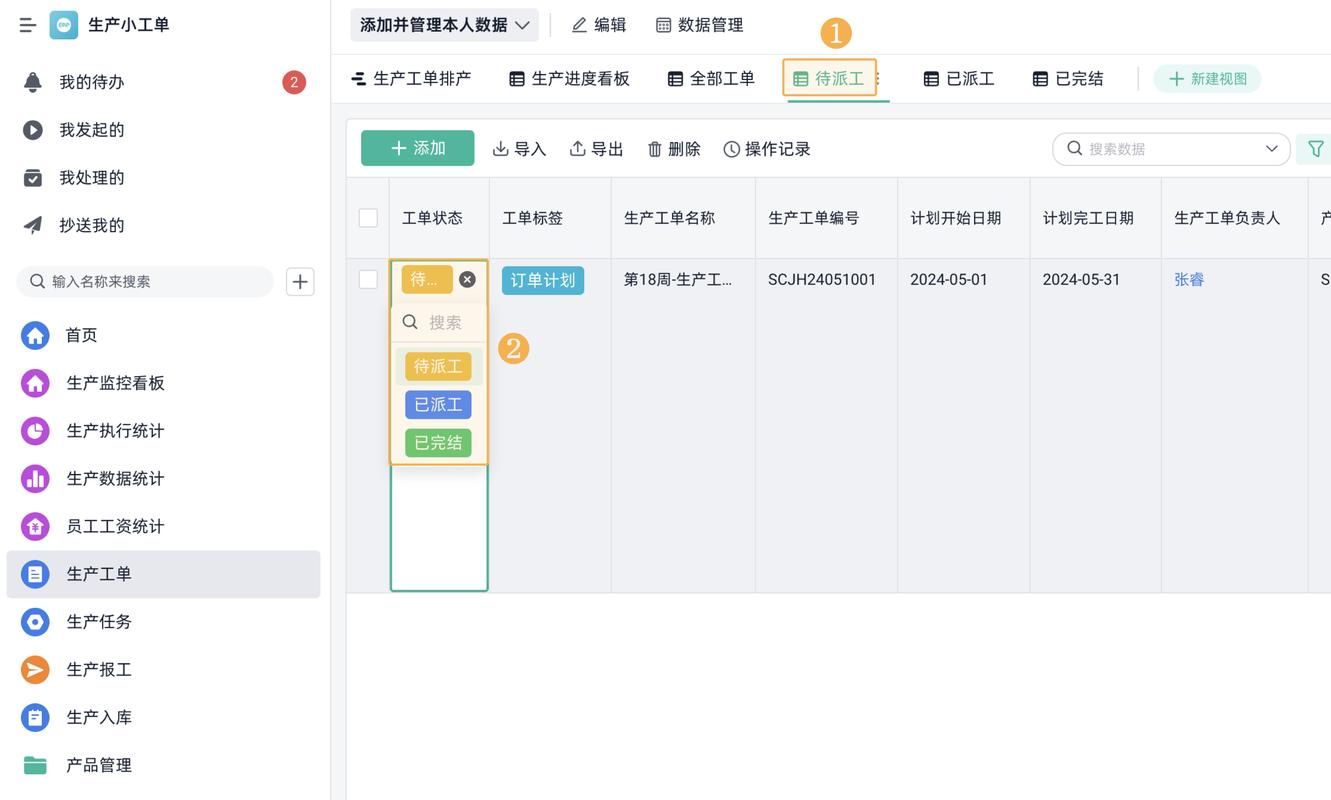Viewport: 1331px width, 800px height.
Task: Open 我发起的 play icon
Action: [x=33, y=130]
